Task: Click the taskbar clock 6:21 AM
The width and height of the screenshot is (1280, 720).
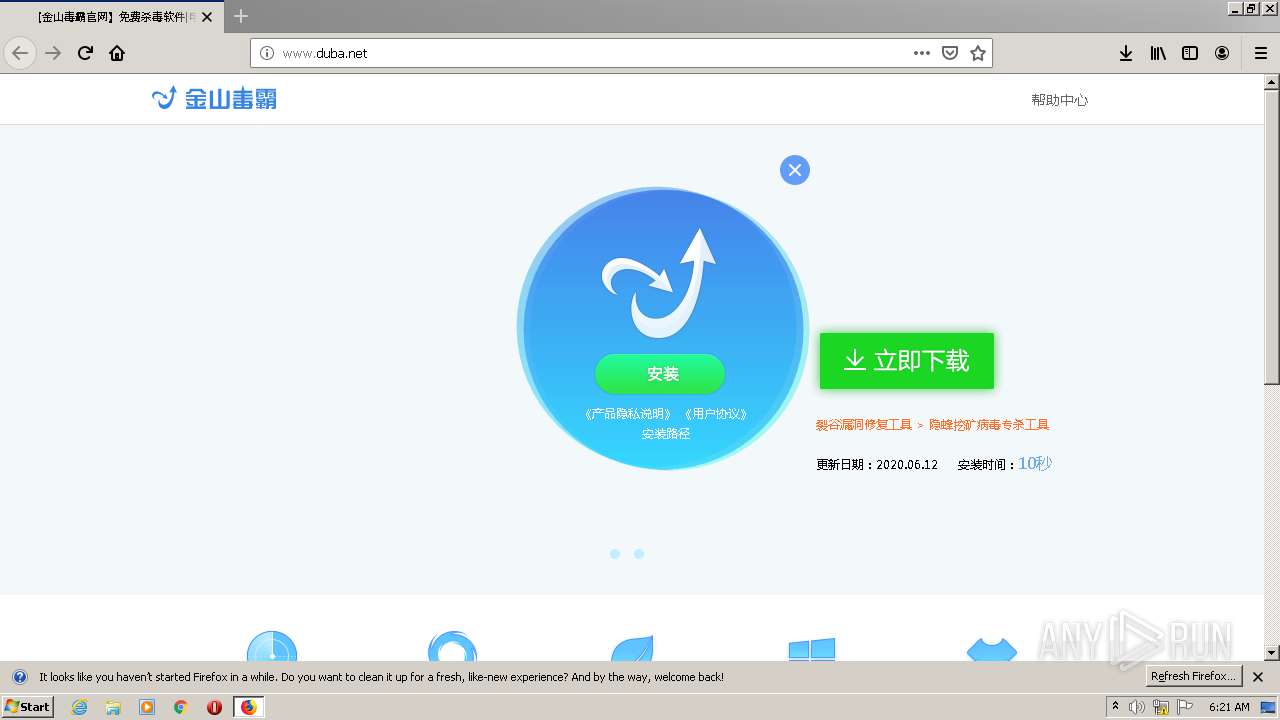Action: click(1229, 707)
